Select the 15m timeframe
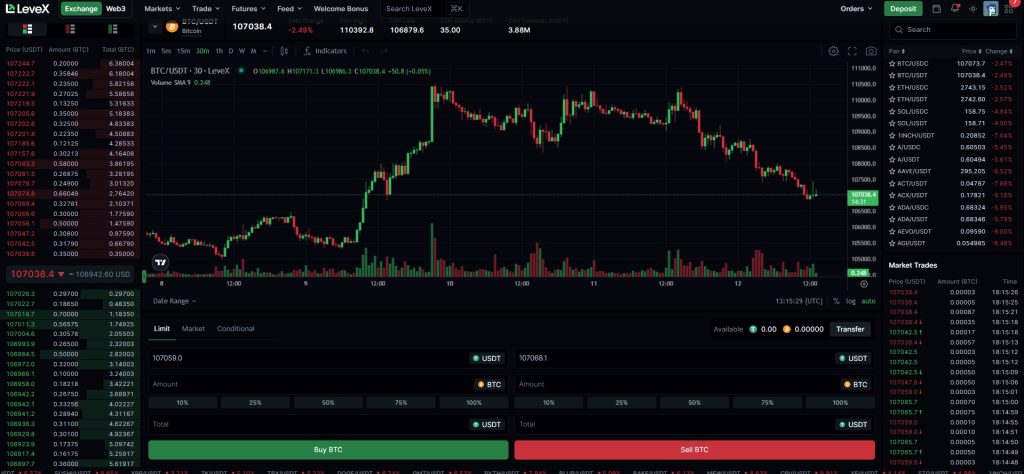The height and width of the screenshot is (474, 1024). (x=184, y=51)
